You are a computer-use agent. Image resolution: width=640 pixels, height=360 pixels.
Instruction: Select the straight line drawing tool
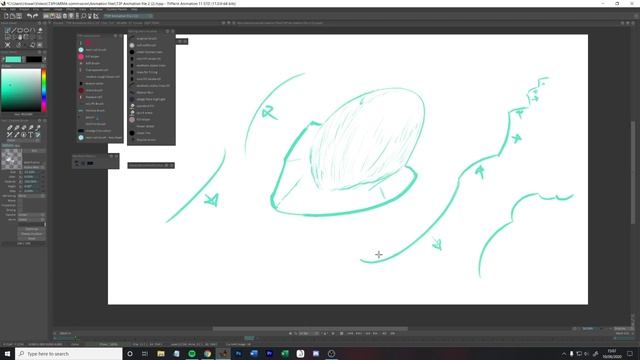pyautogui.click(x=13, y=30)
